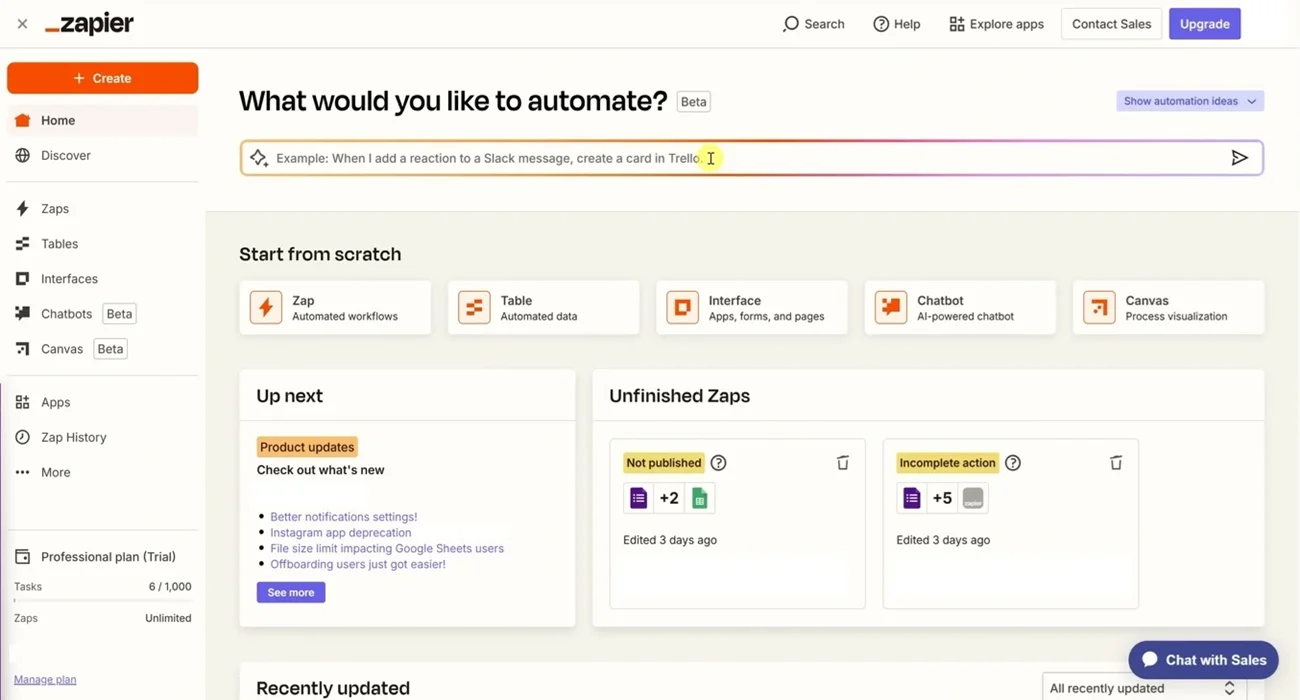Click the Help question mark icon

tap(880, 23)
